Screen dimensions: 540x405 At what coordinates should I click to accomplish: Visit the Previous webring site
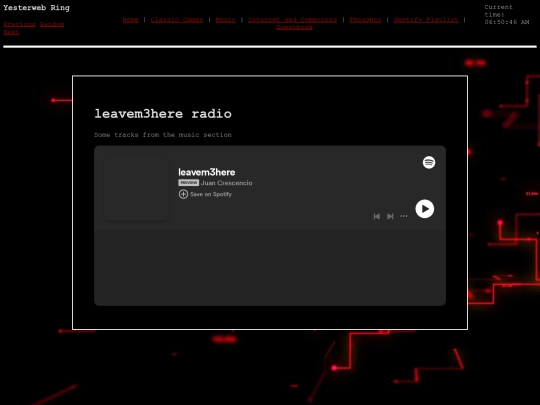pyautogui.click(x=20, y=24)
